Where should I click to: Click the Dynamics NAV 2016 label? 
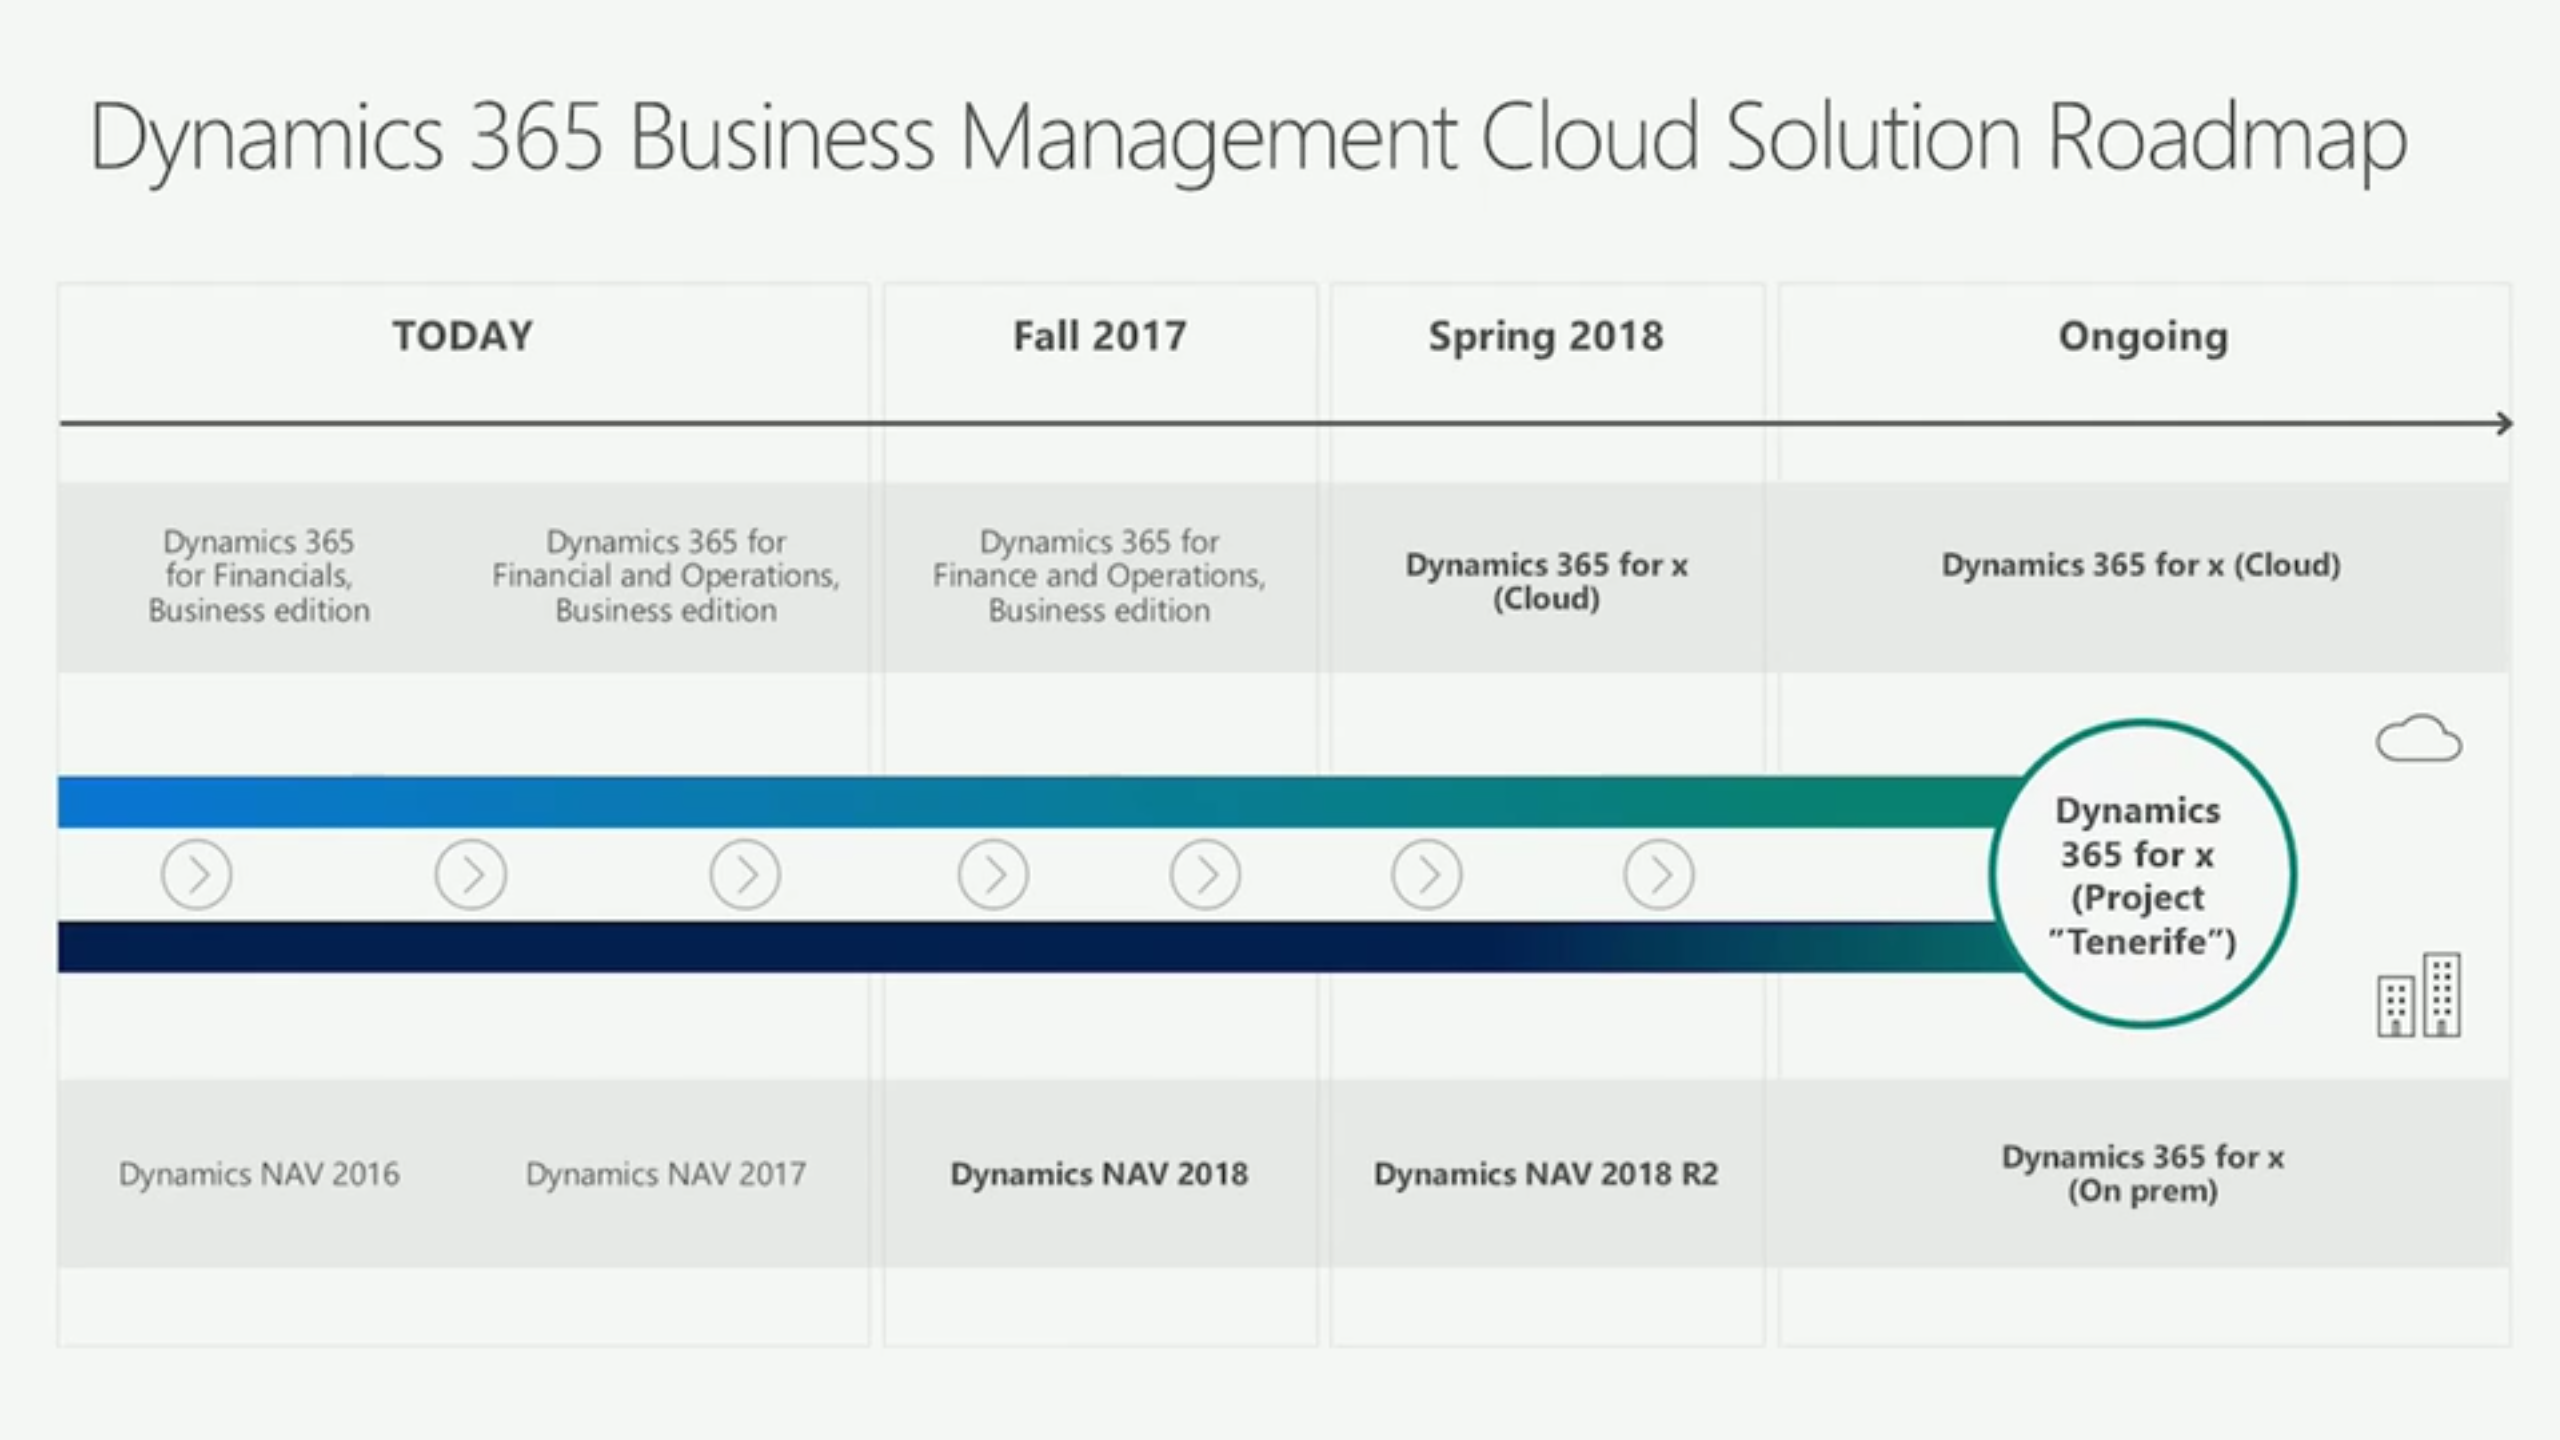pos(259,1174)
